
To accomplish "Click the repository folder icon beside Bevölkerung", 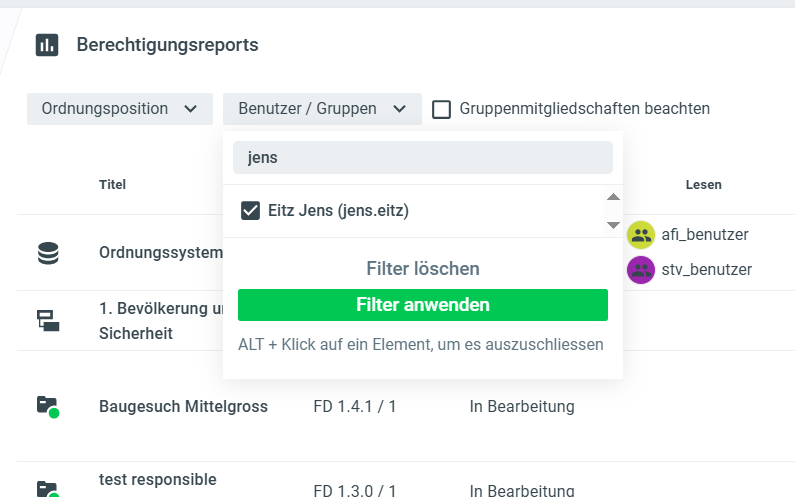I will [x=48, y=320].
